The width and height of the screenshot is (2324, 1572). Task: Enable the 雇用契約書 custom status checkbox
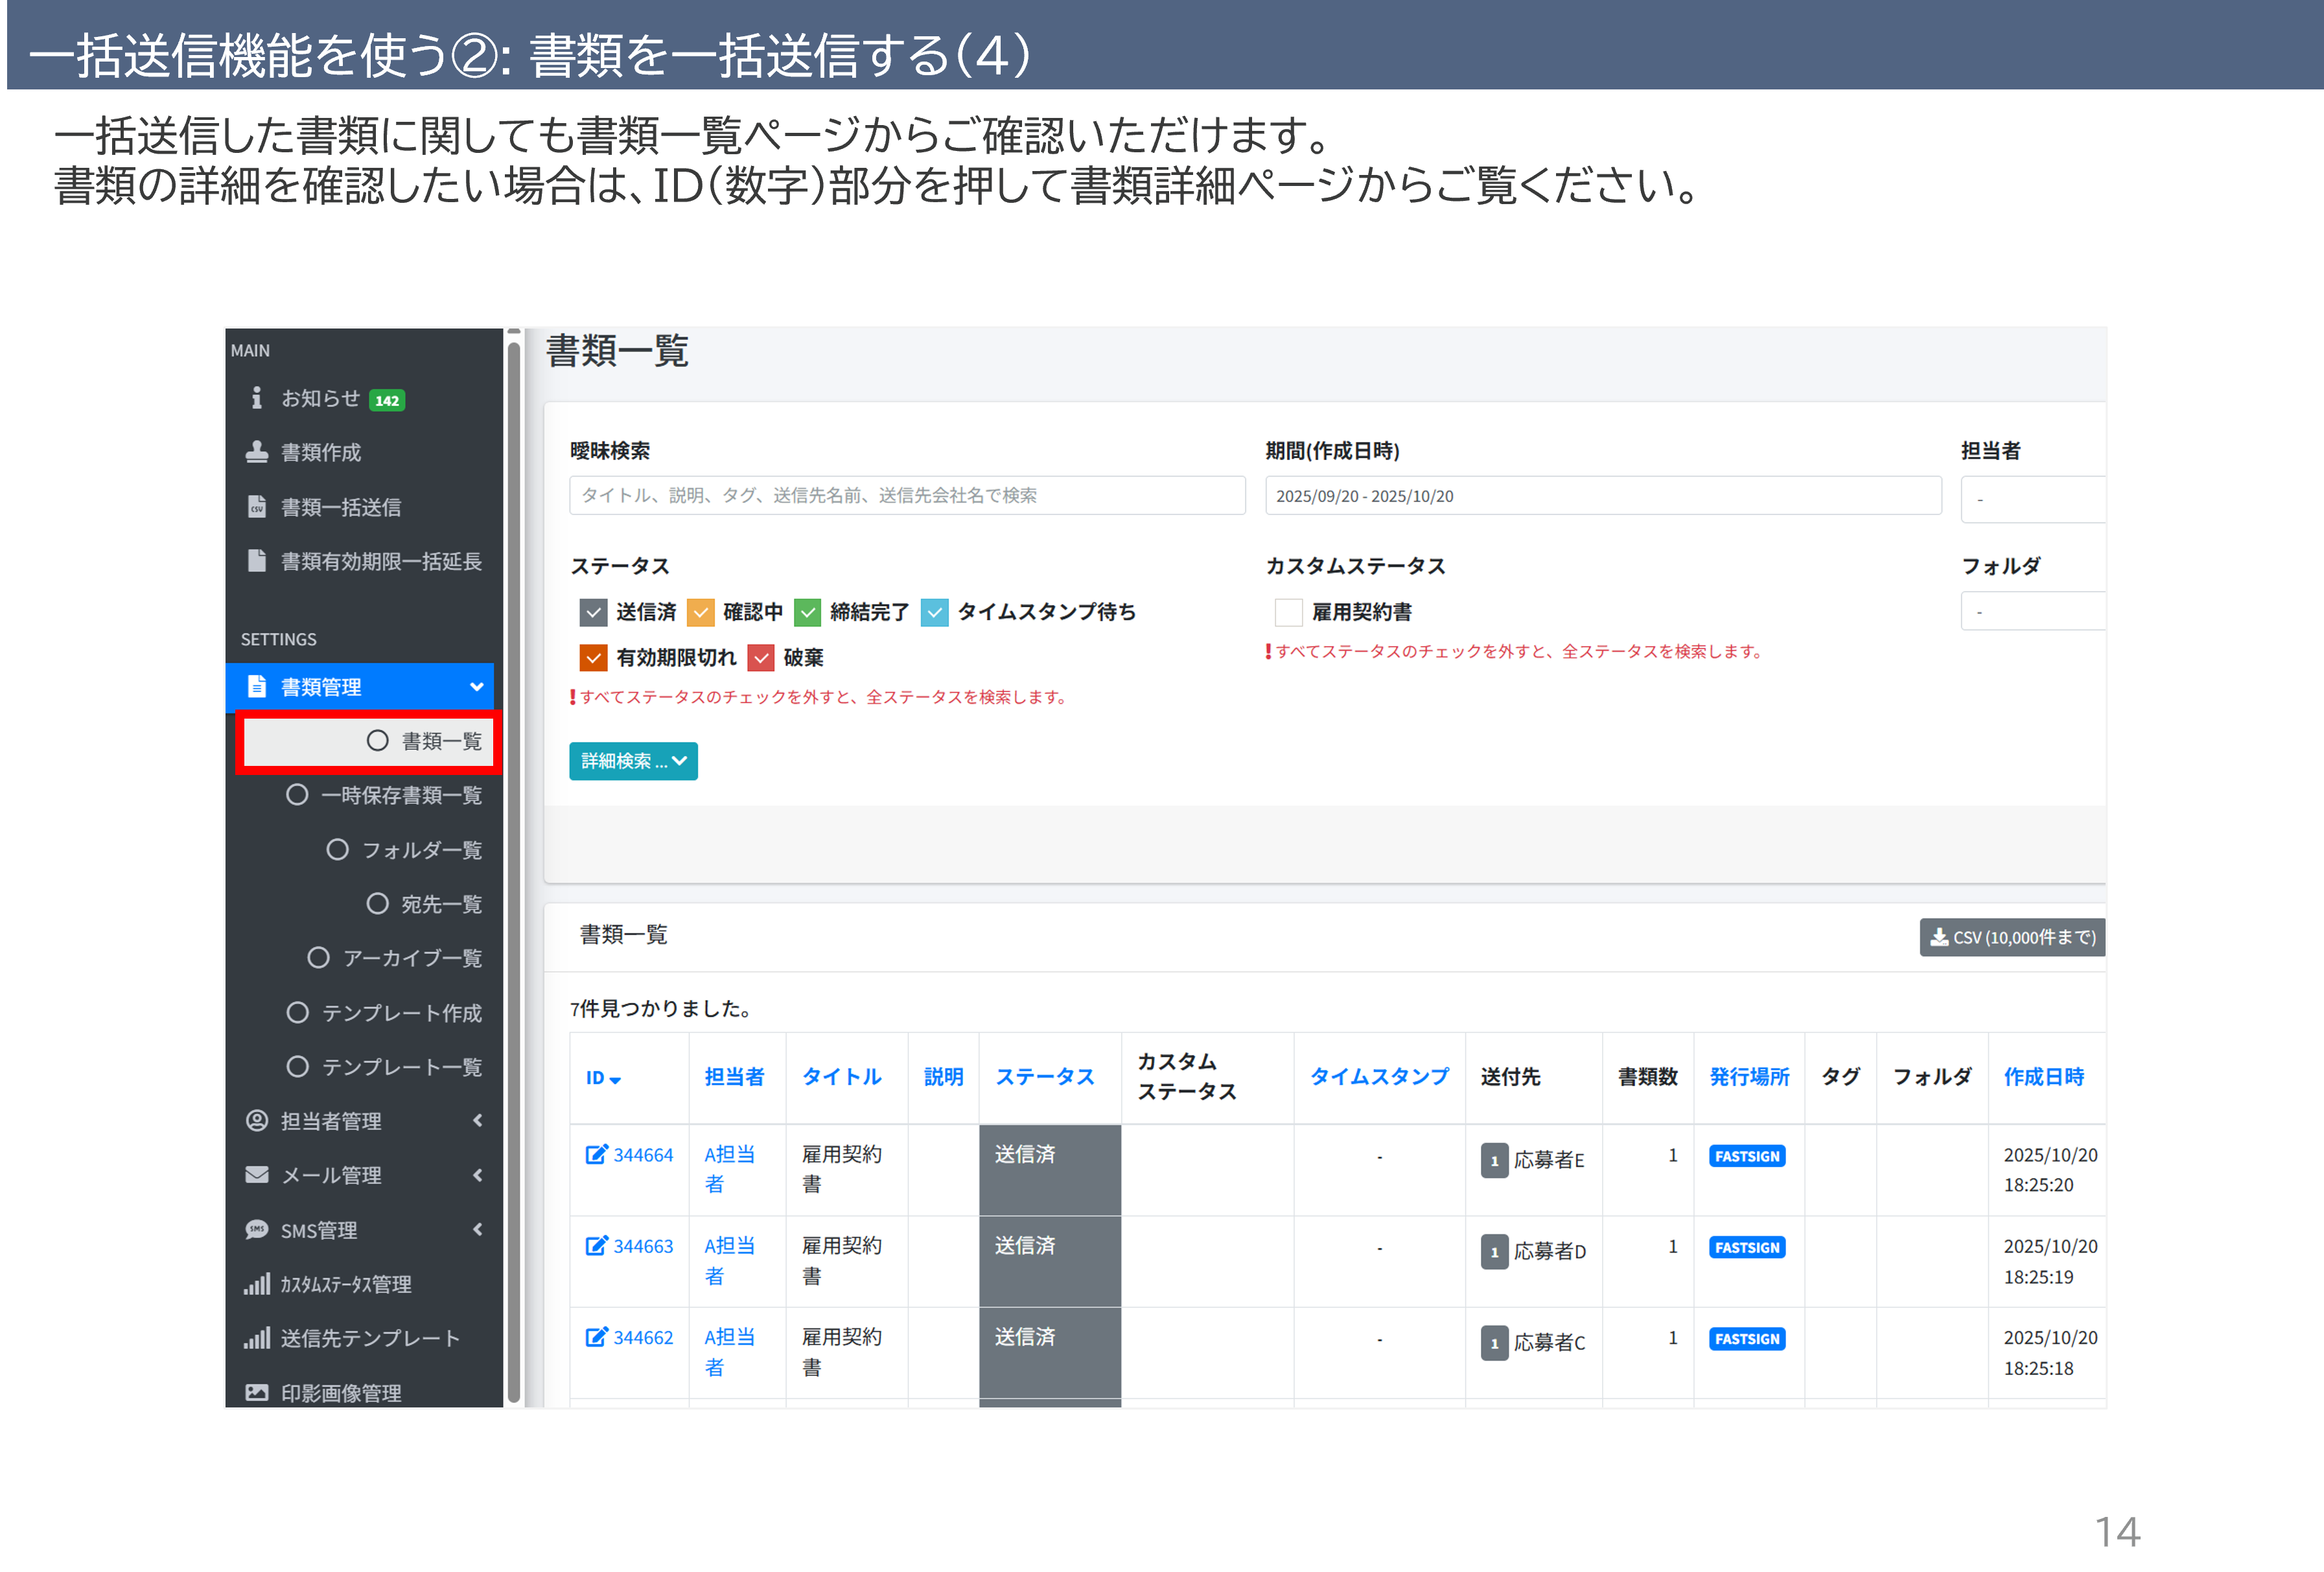pyautogui.click(x=1288, y=612)
